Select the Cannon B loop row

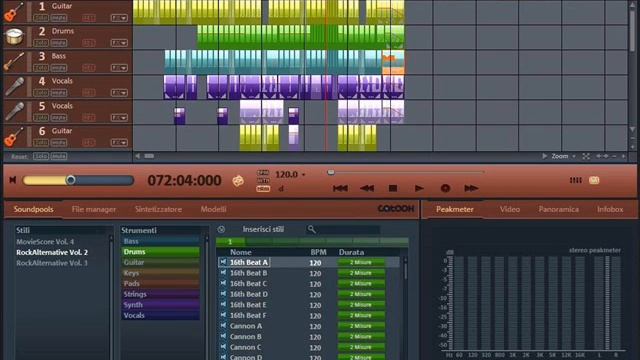[x=309, y=337]
